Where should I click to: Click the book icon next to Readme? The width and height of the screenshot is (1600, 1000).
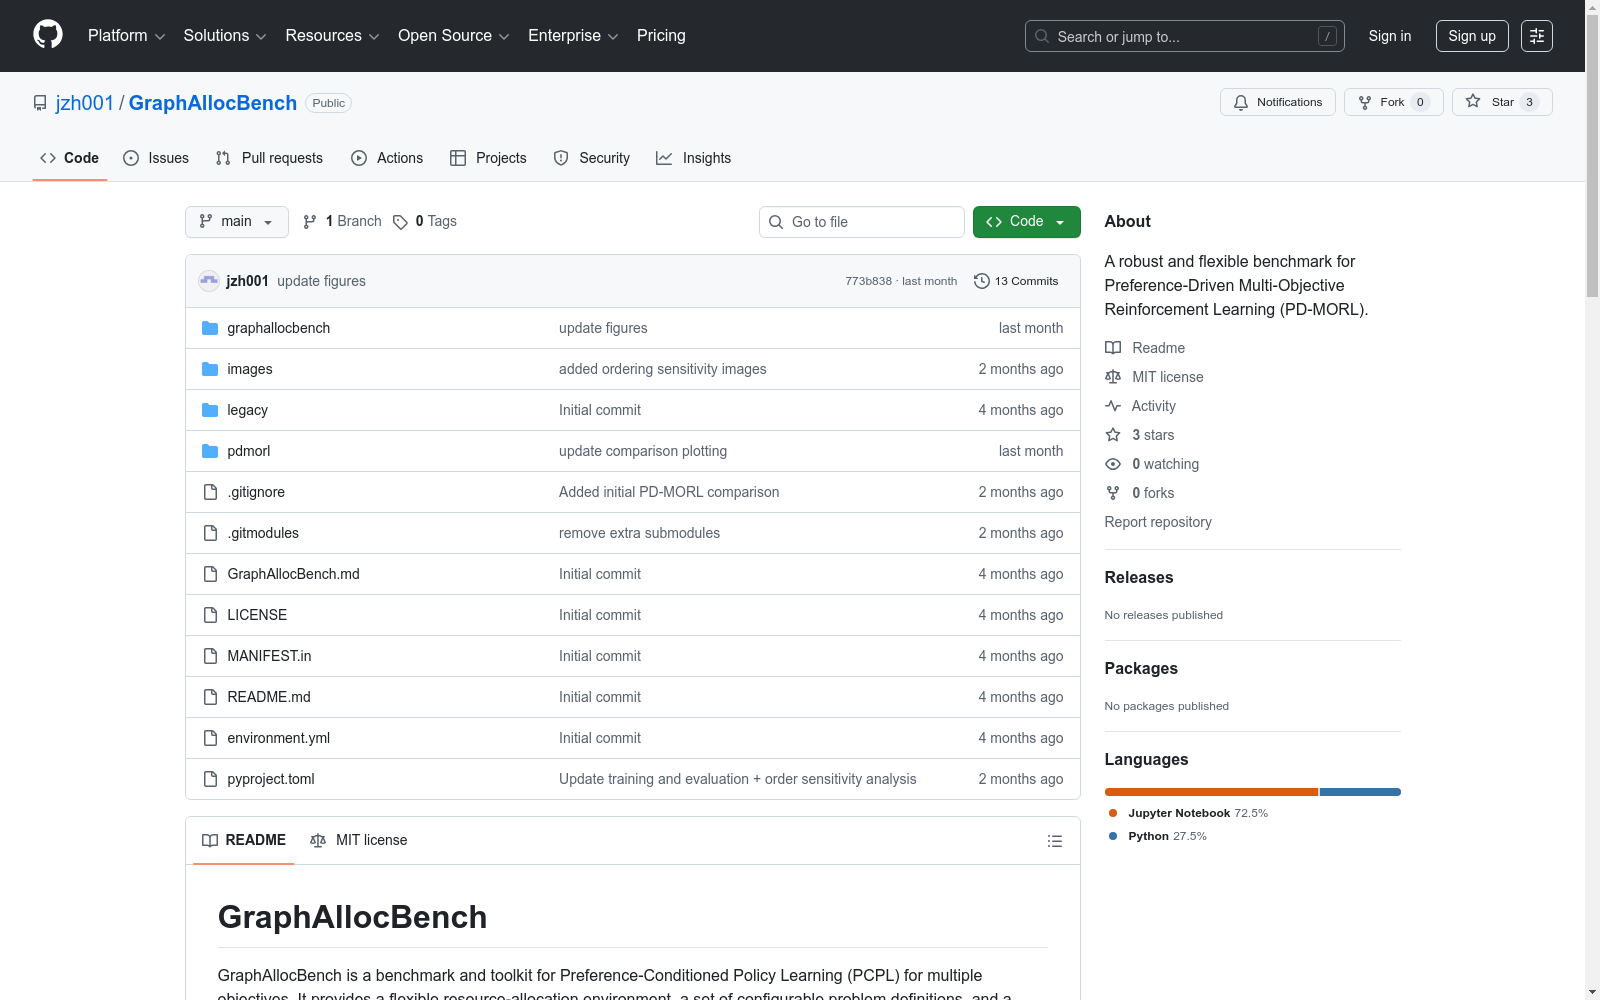click(1113, 348)
